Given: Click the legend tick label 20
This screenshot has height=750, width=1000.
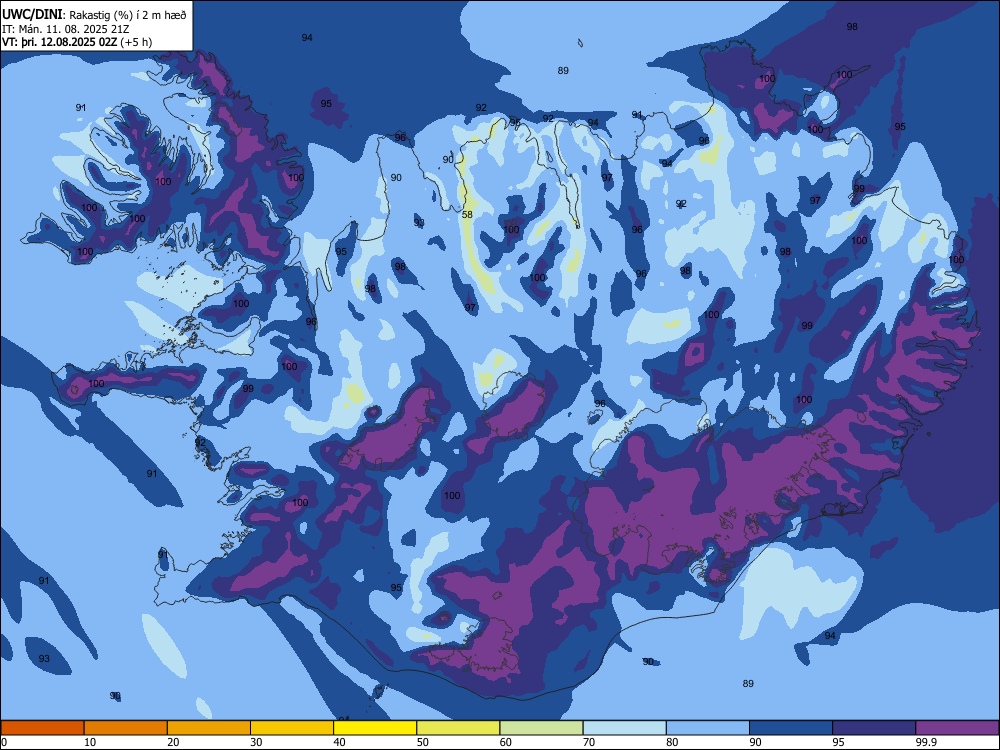Looking at the screenshot, I should coord(173,742).
